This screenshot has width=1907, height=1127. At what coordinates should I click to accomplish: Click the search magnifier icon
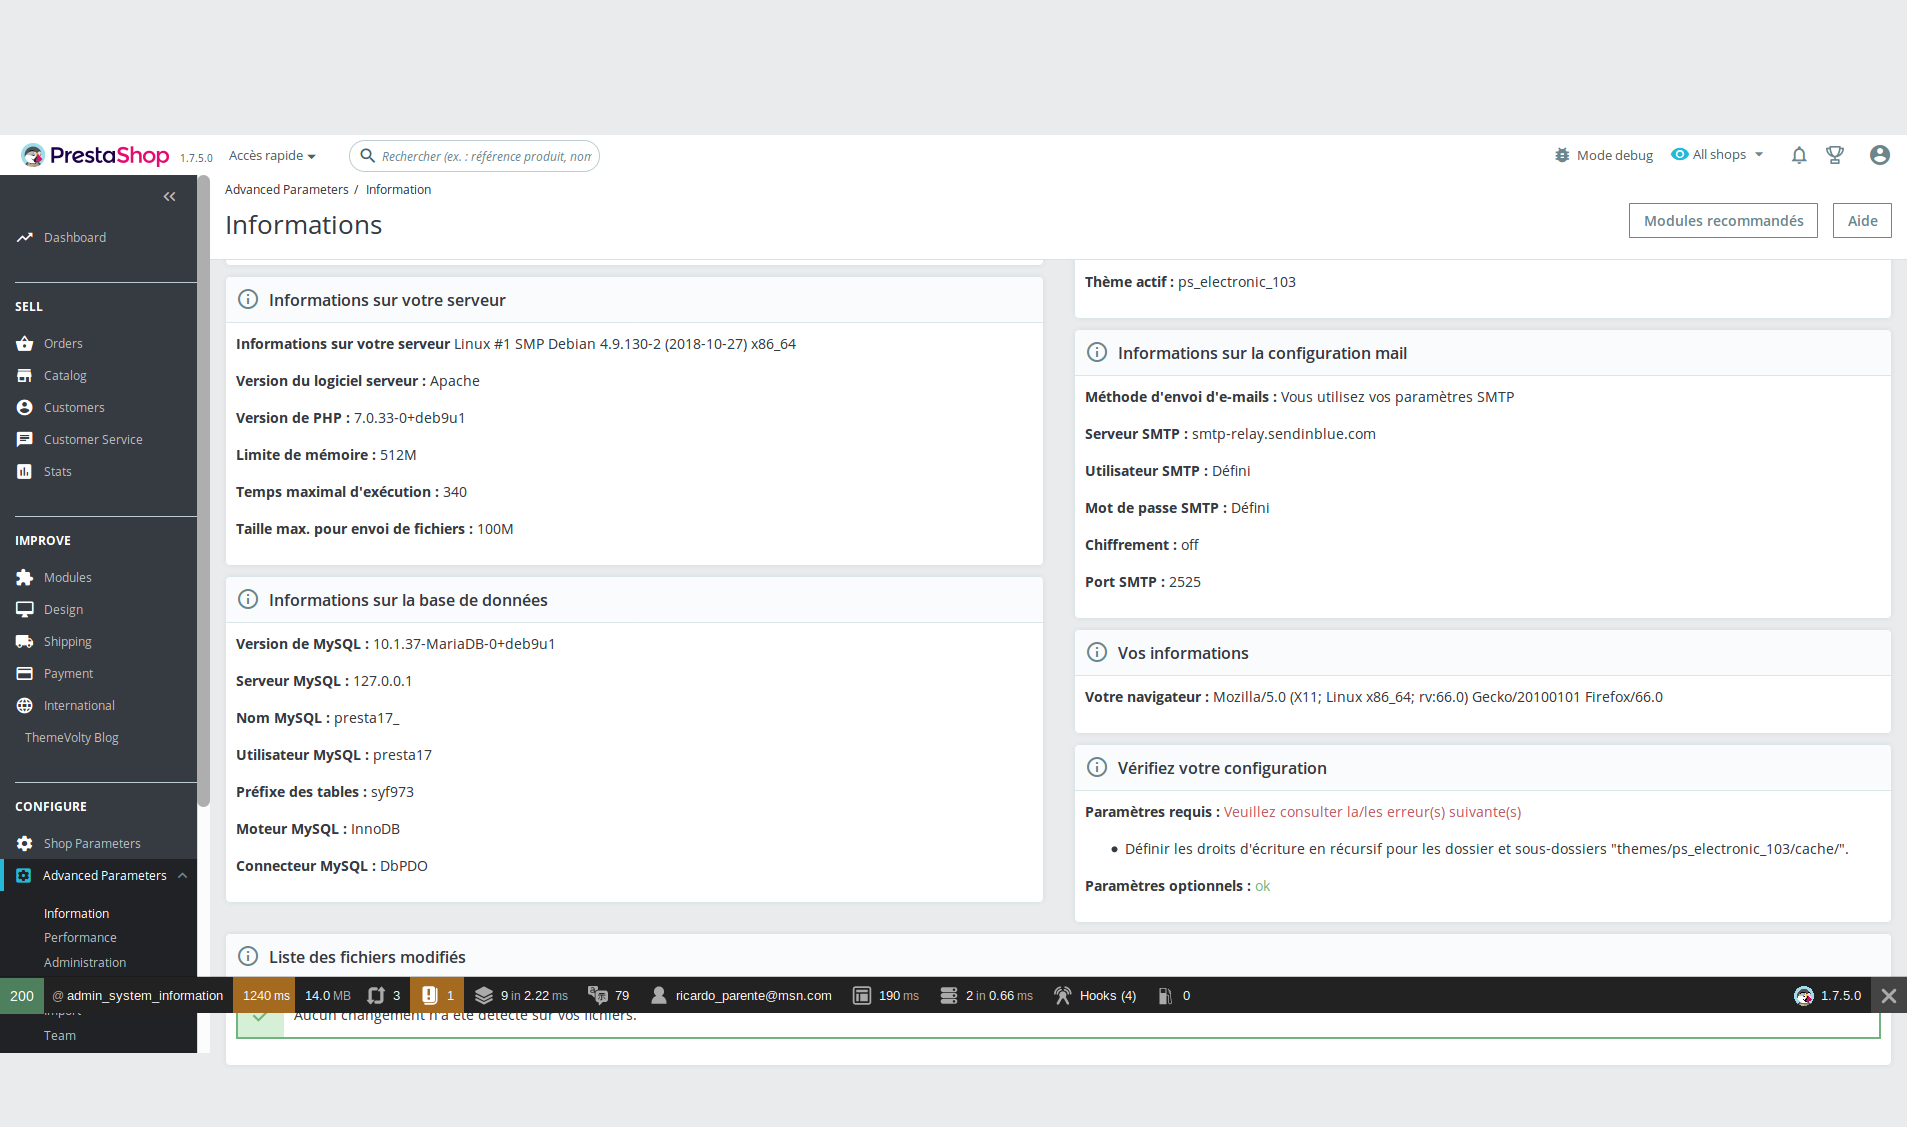367,156
